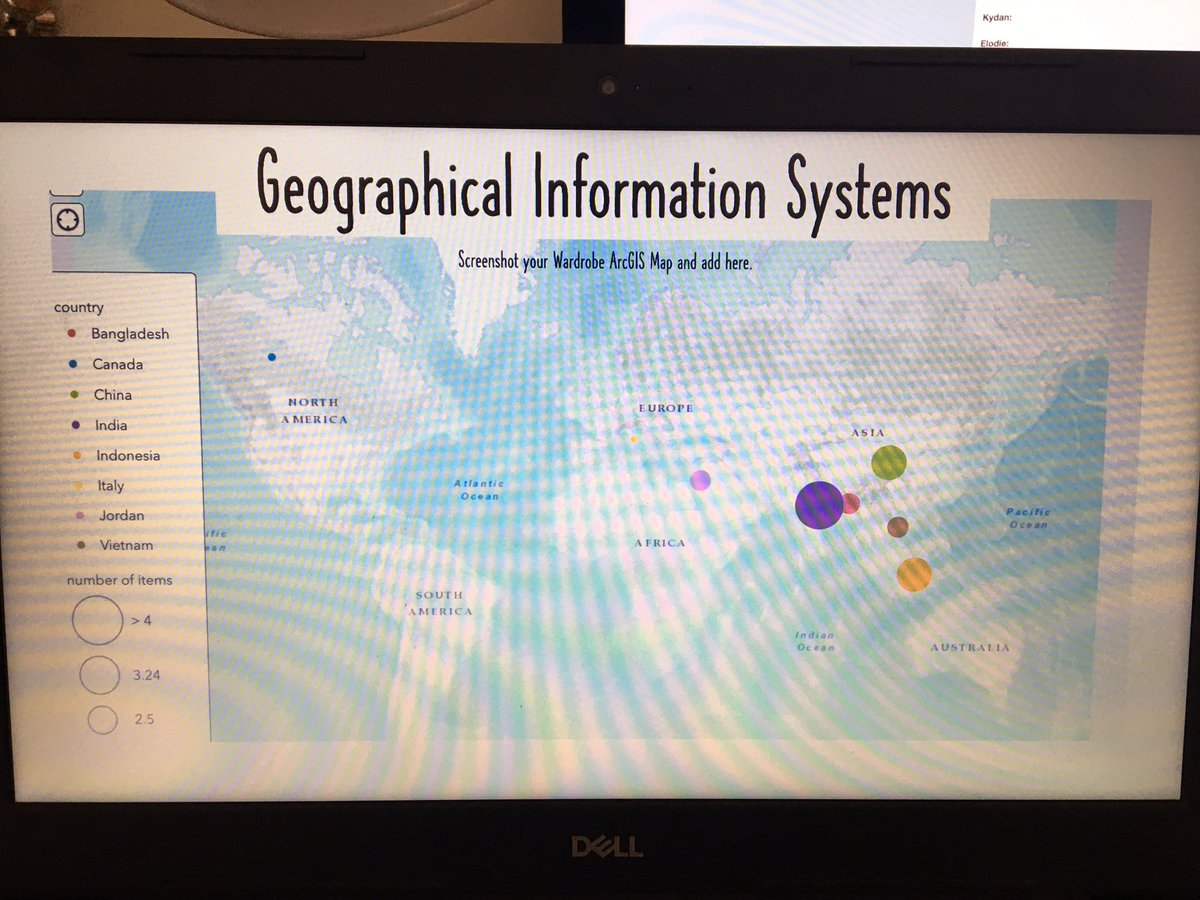Image resolution: width=1200 pixels, height=900 pixels.
Task: Click the 'Indian Ocean' map label
Action: [x=815, y=641]
